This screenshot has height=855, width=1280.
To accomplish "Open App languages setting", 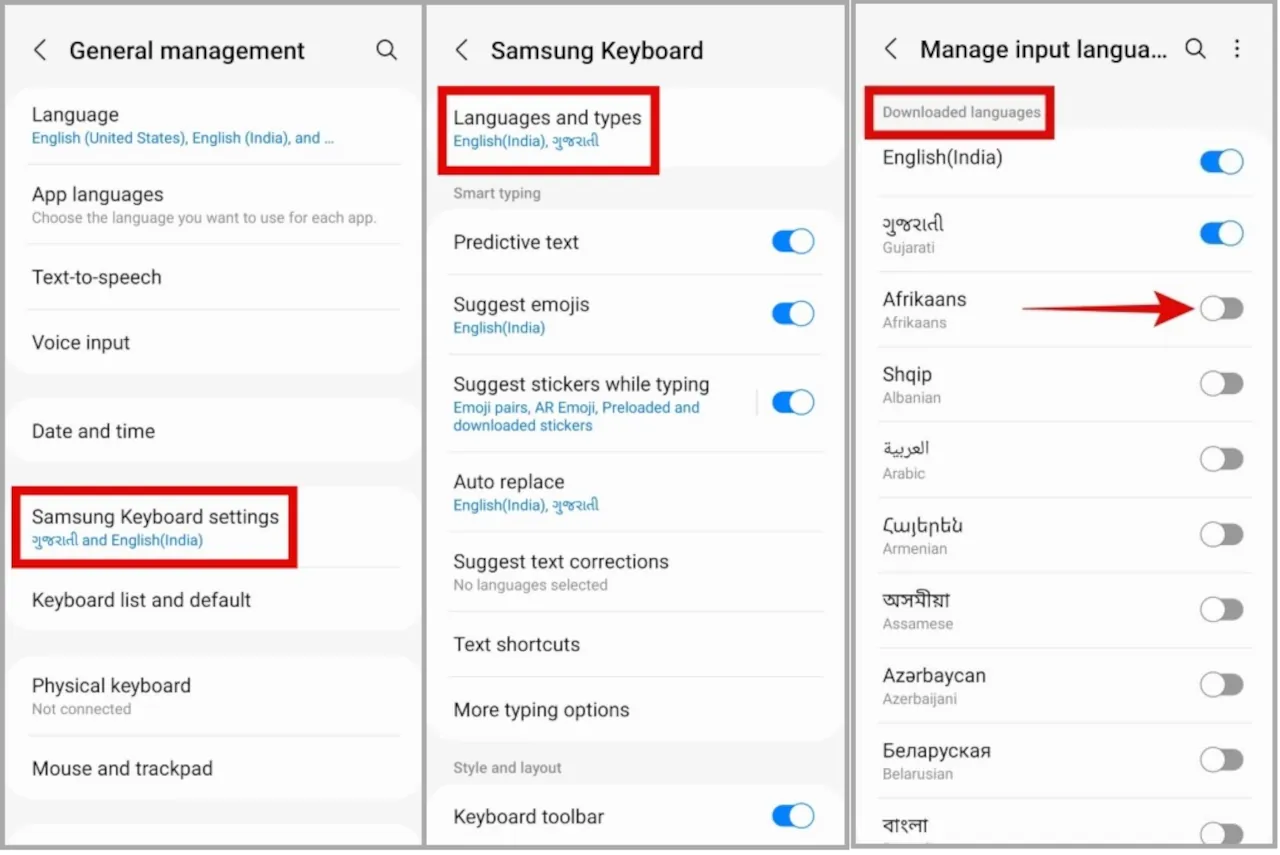I will tap(215, 205).
